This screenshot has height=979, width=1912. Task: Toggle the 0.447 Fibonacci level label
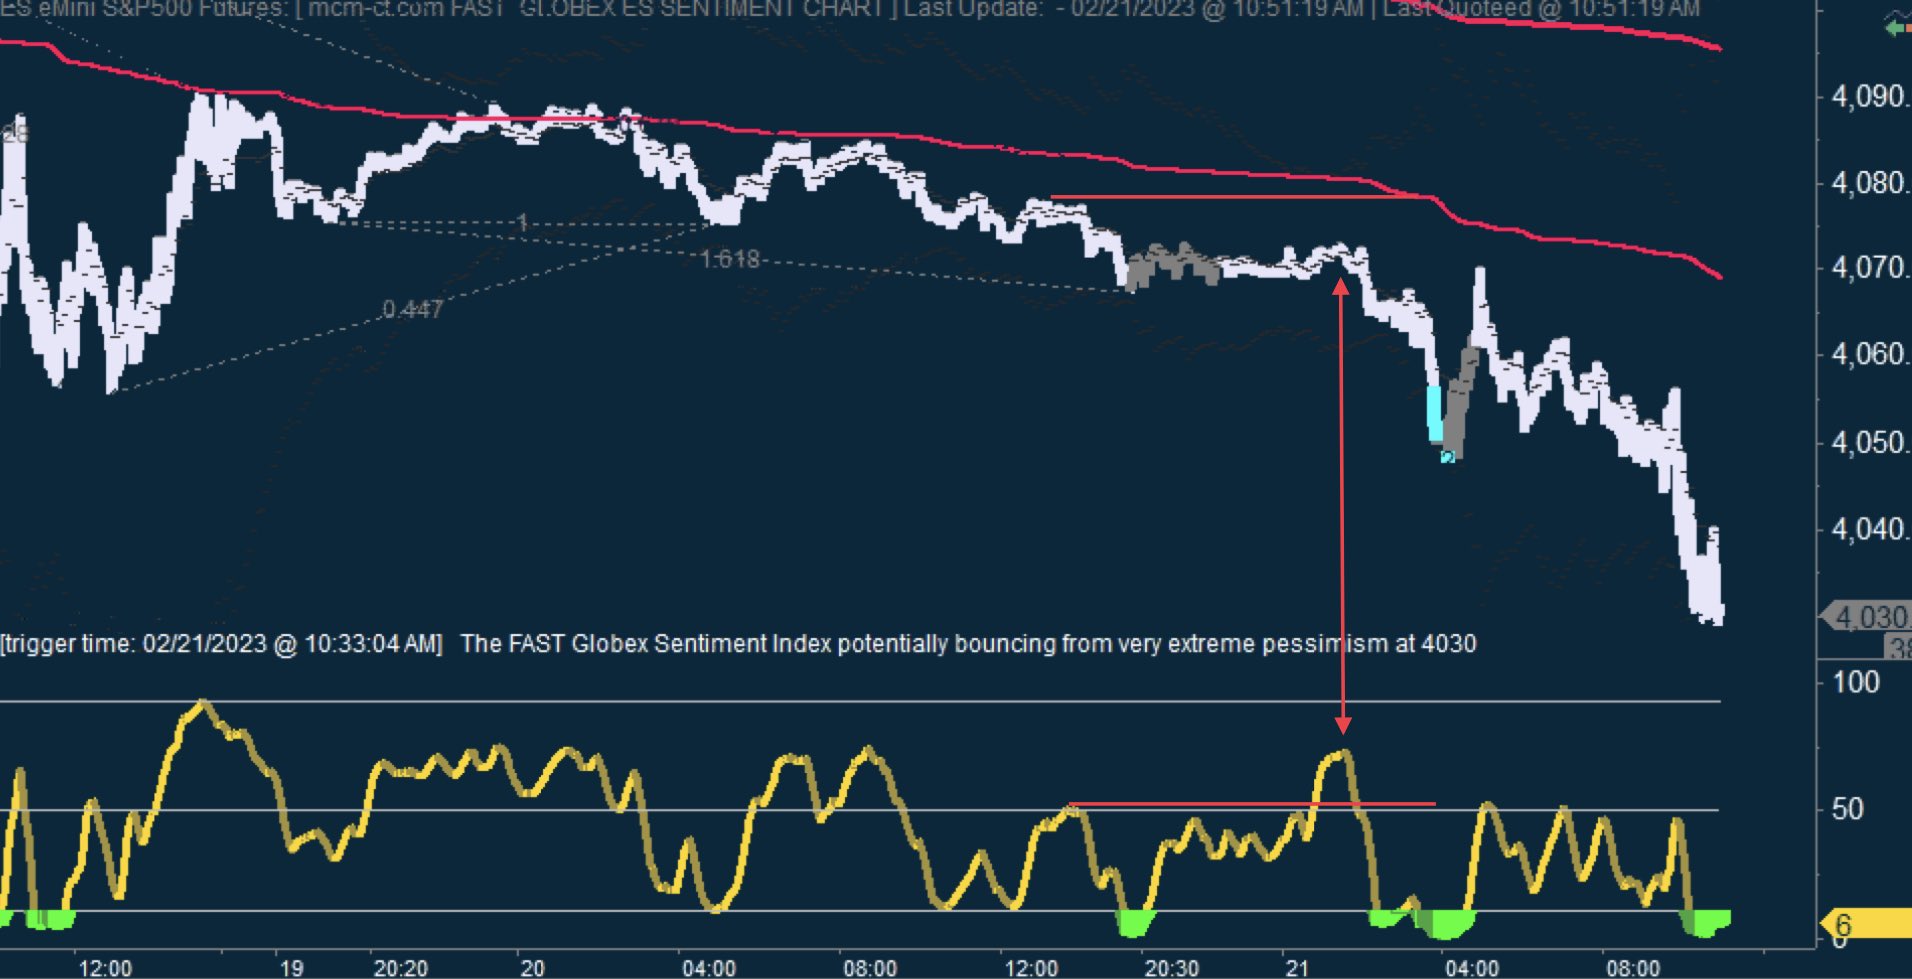click(x=411, y=310)
